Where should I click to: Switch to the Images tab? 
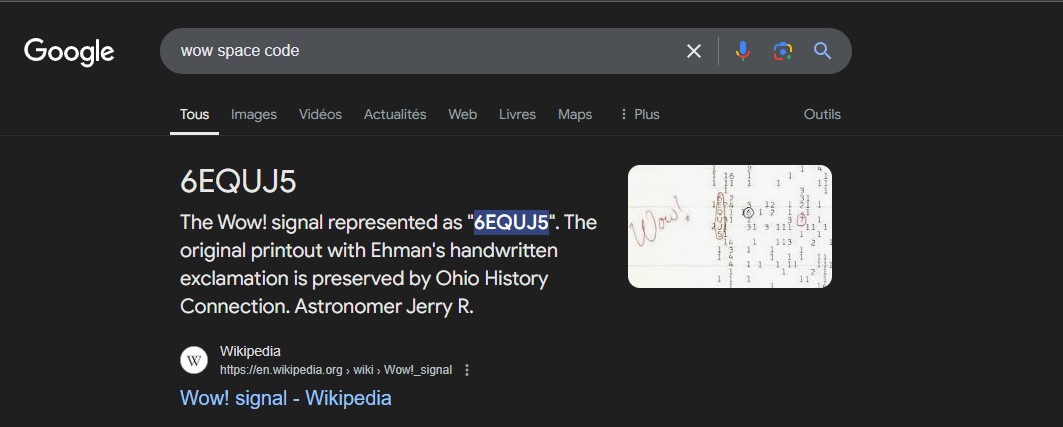[254, 114]
